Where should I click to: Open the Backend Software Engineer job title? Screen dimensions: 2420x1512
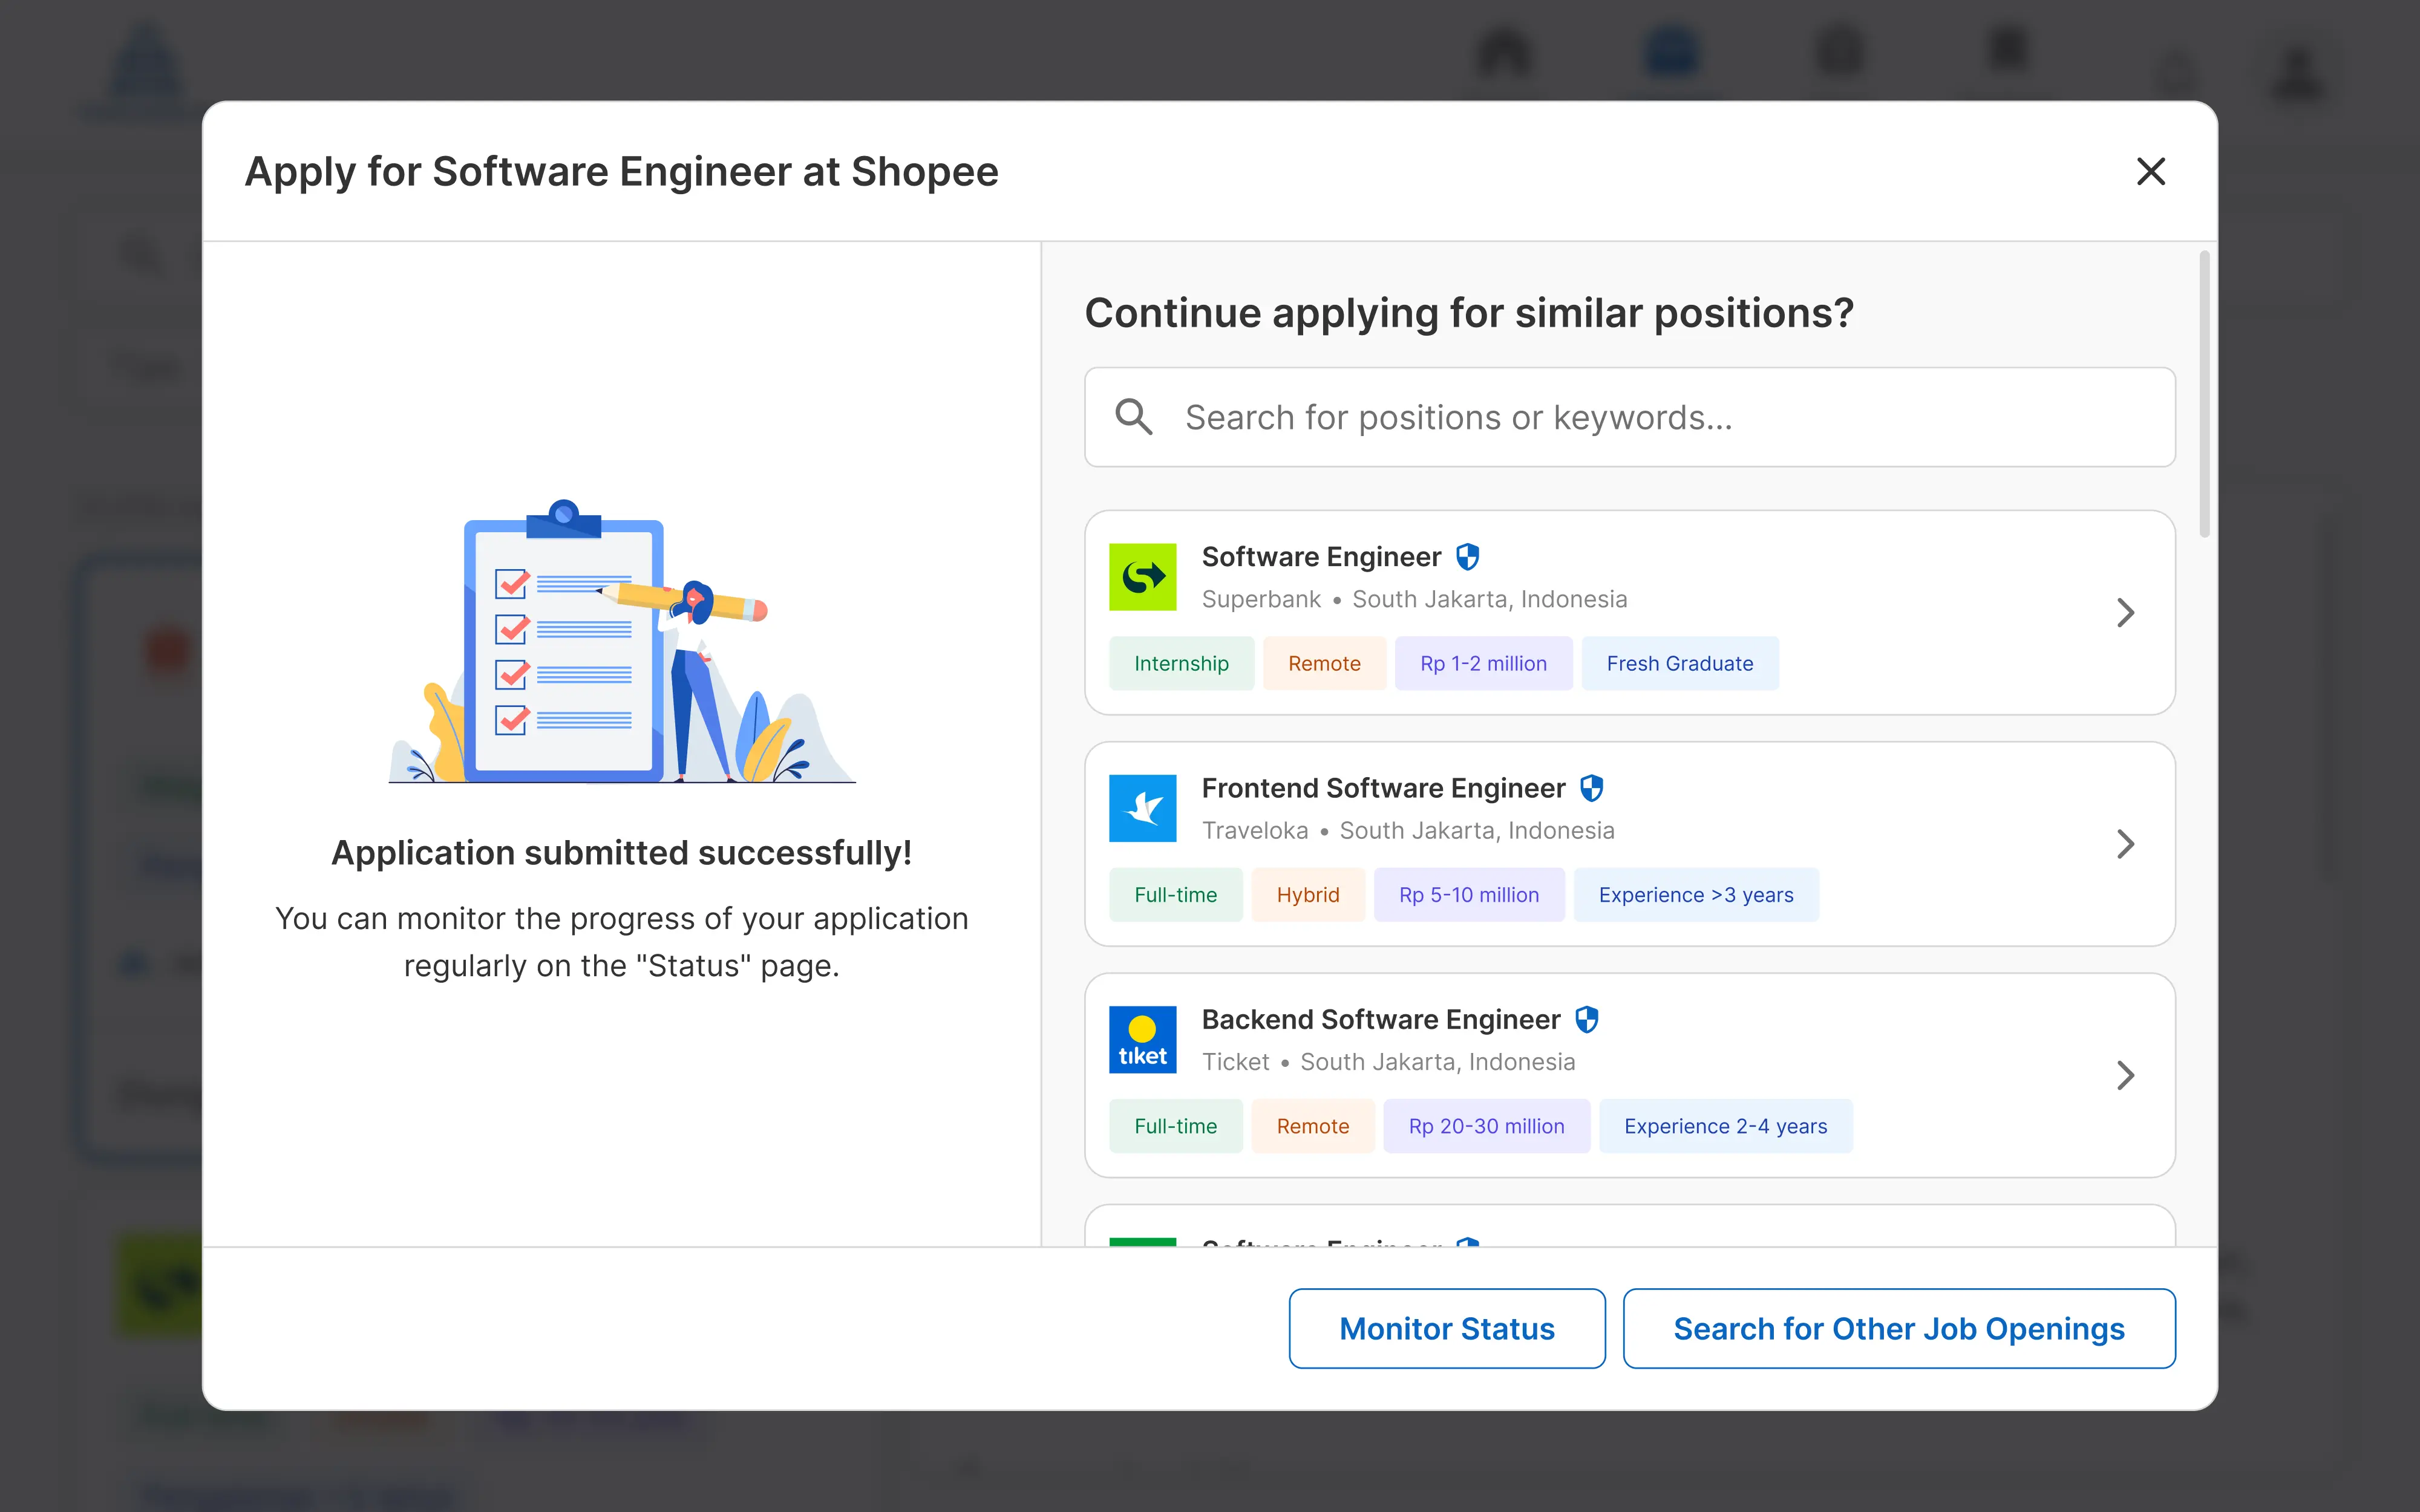[x=1381, y=1020]
